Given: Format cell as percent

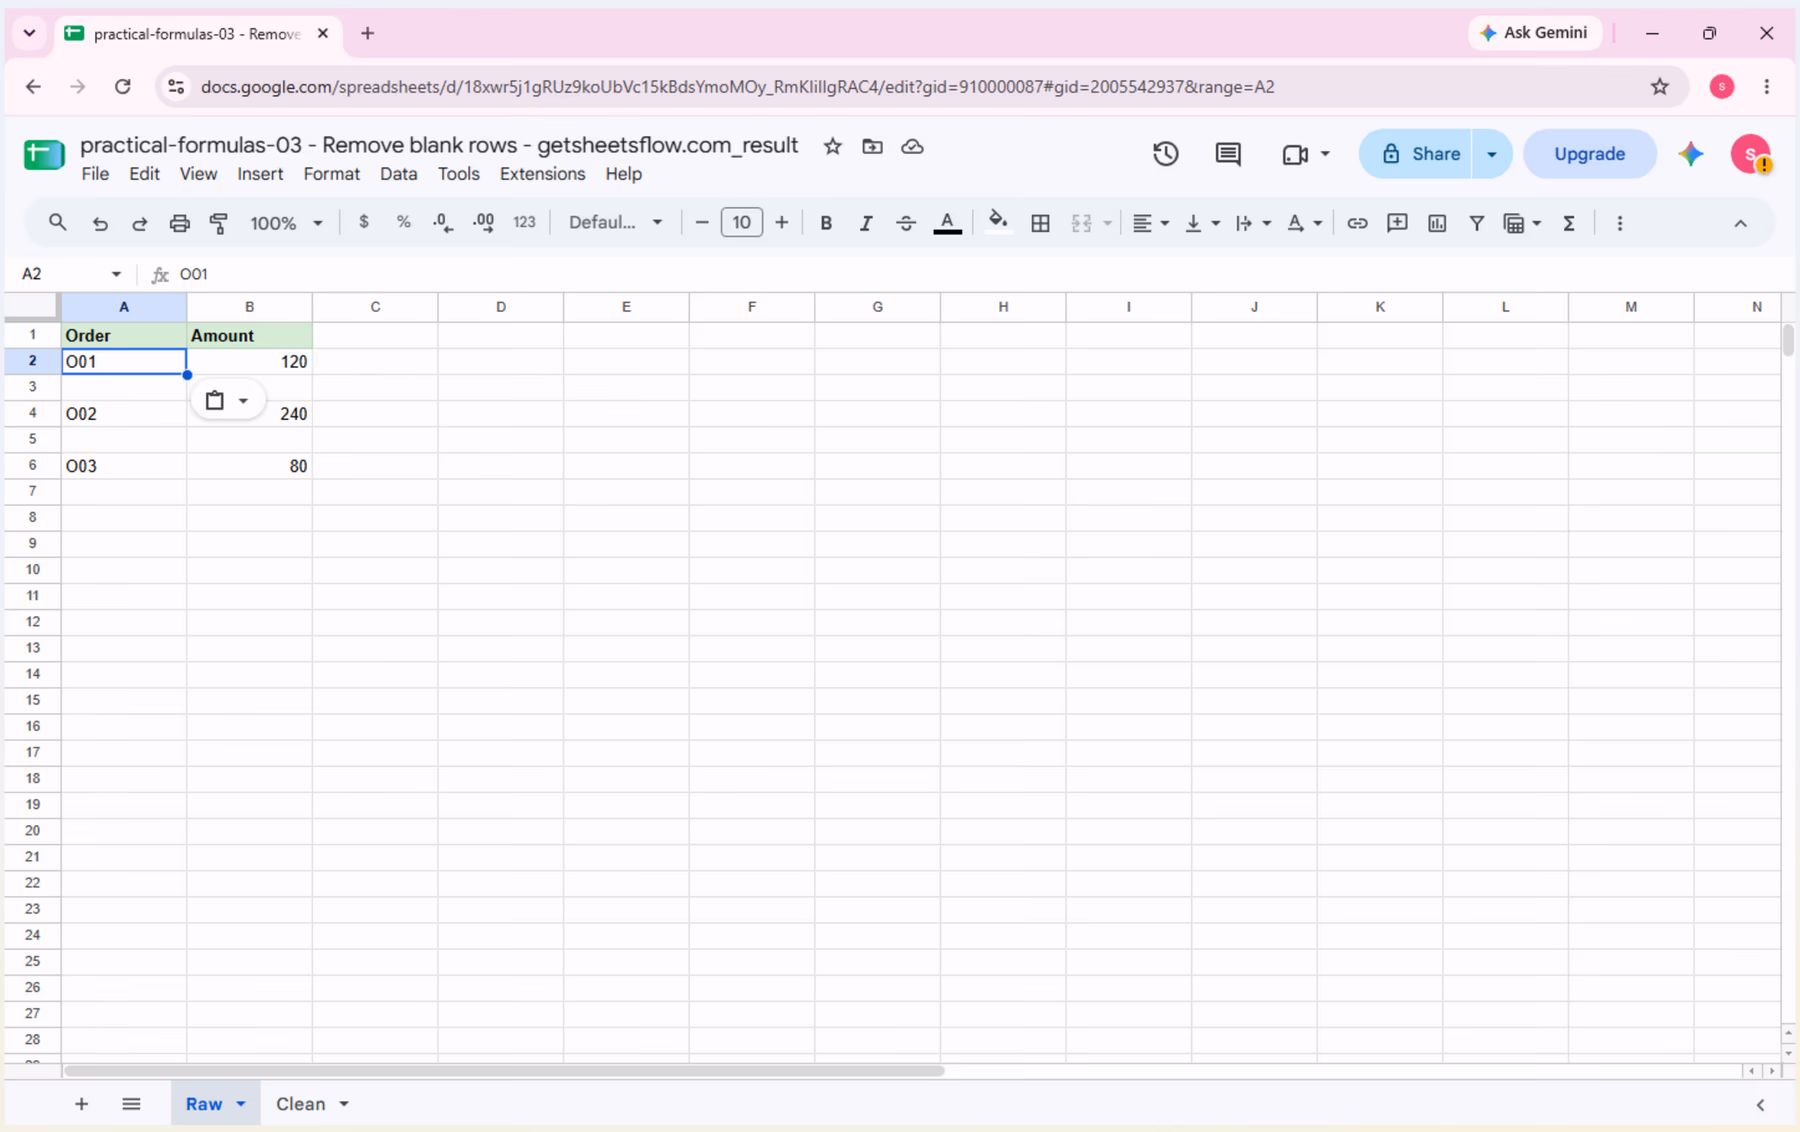Looking at the screenshot, I should pyautogui.click(x=403, y=223).
